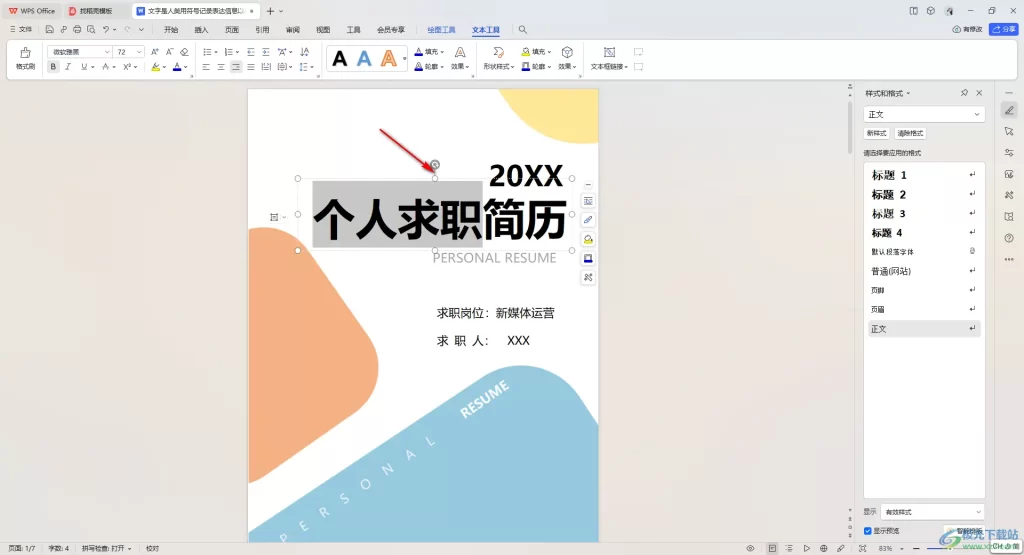Click the 分享 share button
The height and width of the screenshot is (555, 1024).
[1004, 29]
